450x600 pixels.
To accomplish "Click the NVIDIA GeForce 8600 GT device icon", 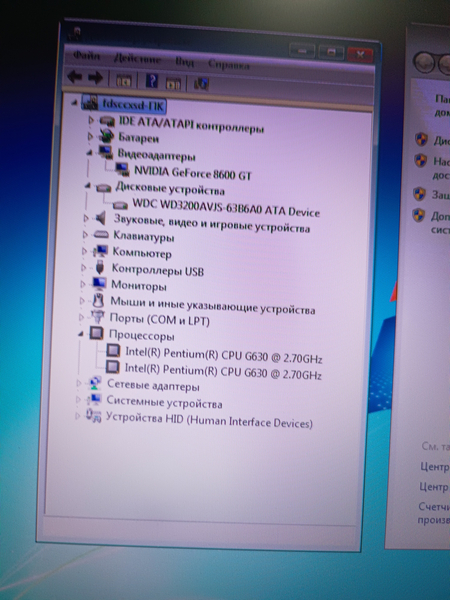I will [123, 169].
